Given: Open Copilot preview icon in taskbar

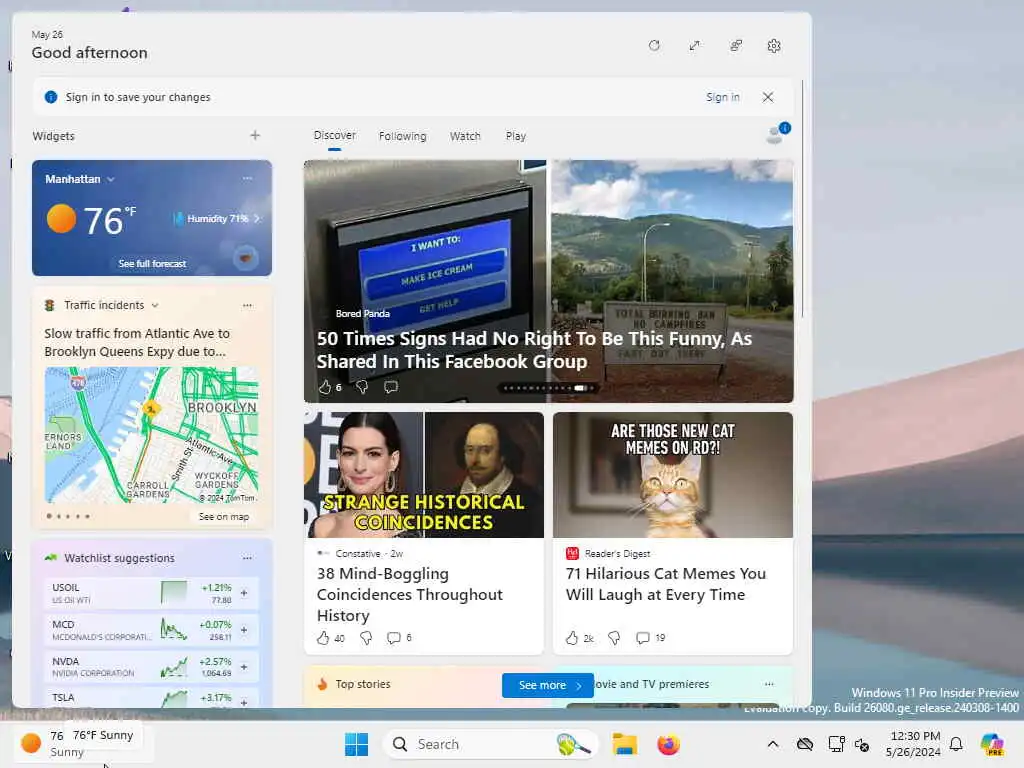Looking at the screenshot, I should 993,744.
